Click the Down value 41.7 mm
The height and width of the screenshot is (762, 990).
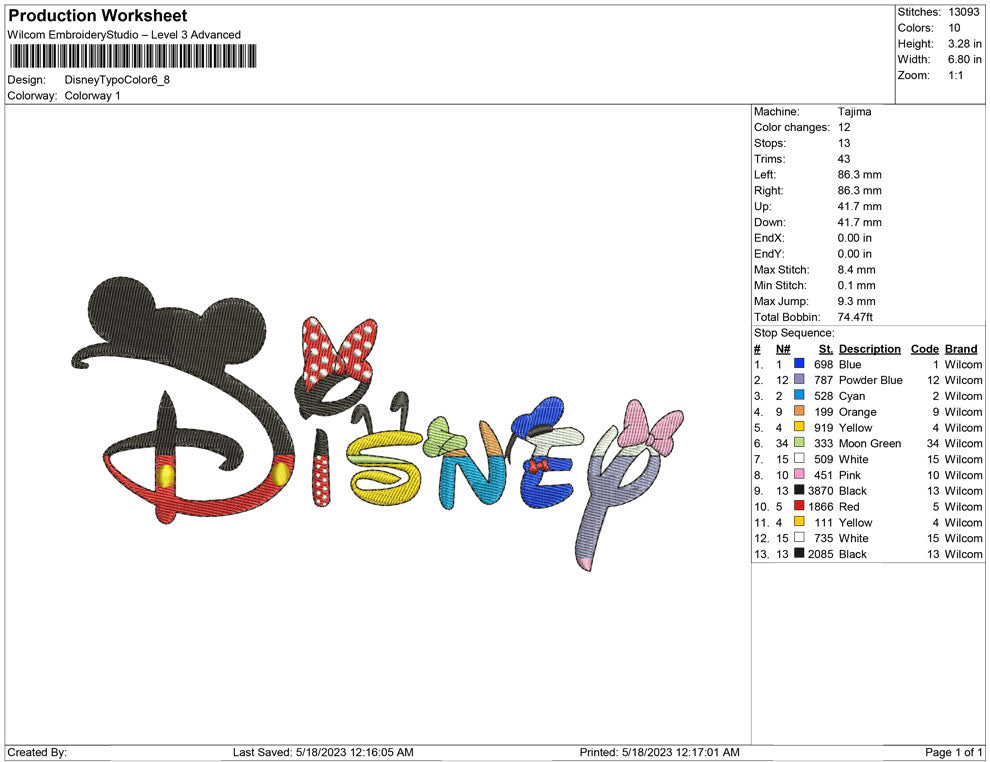(x=859, y=222)
